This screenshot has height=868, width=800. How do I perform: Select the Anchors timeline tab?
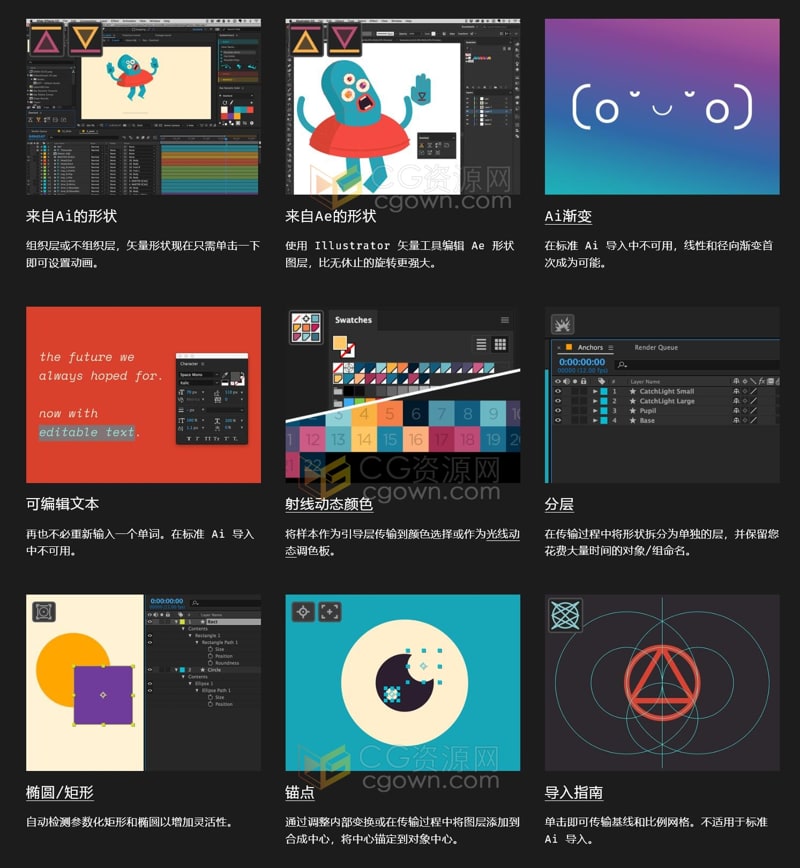pyautogui.click(x=590, y=348)
